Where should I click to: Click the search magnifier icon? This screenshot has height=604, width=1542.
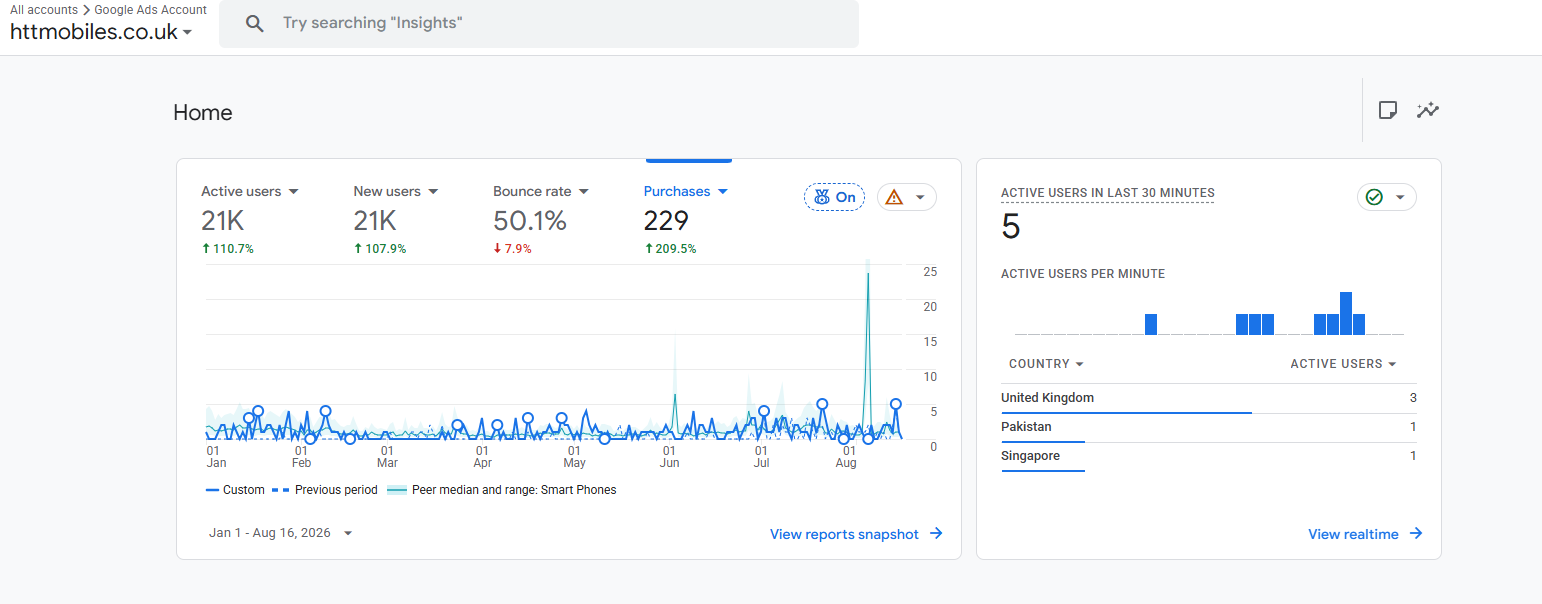coord(255,23)
